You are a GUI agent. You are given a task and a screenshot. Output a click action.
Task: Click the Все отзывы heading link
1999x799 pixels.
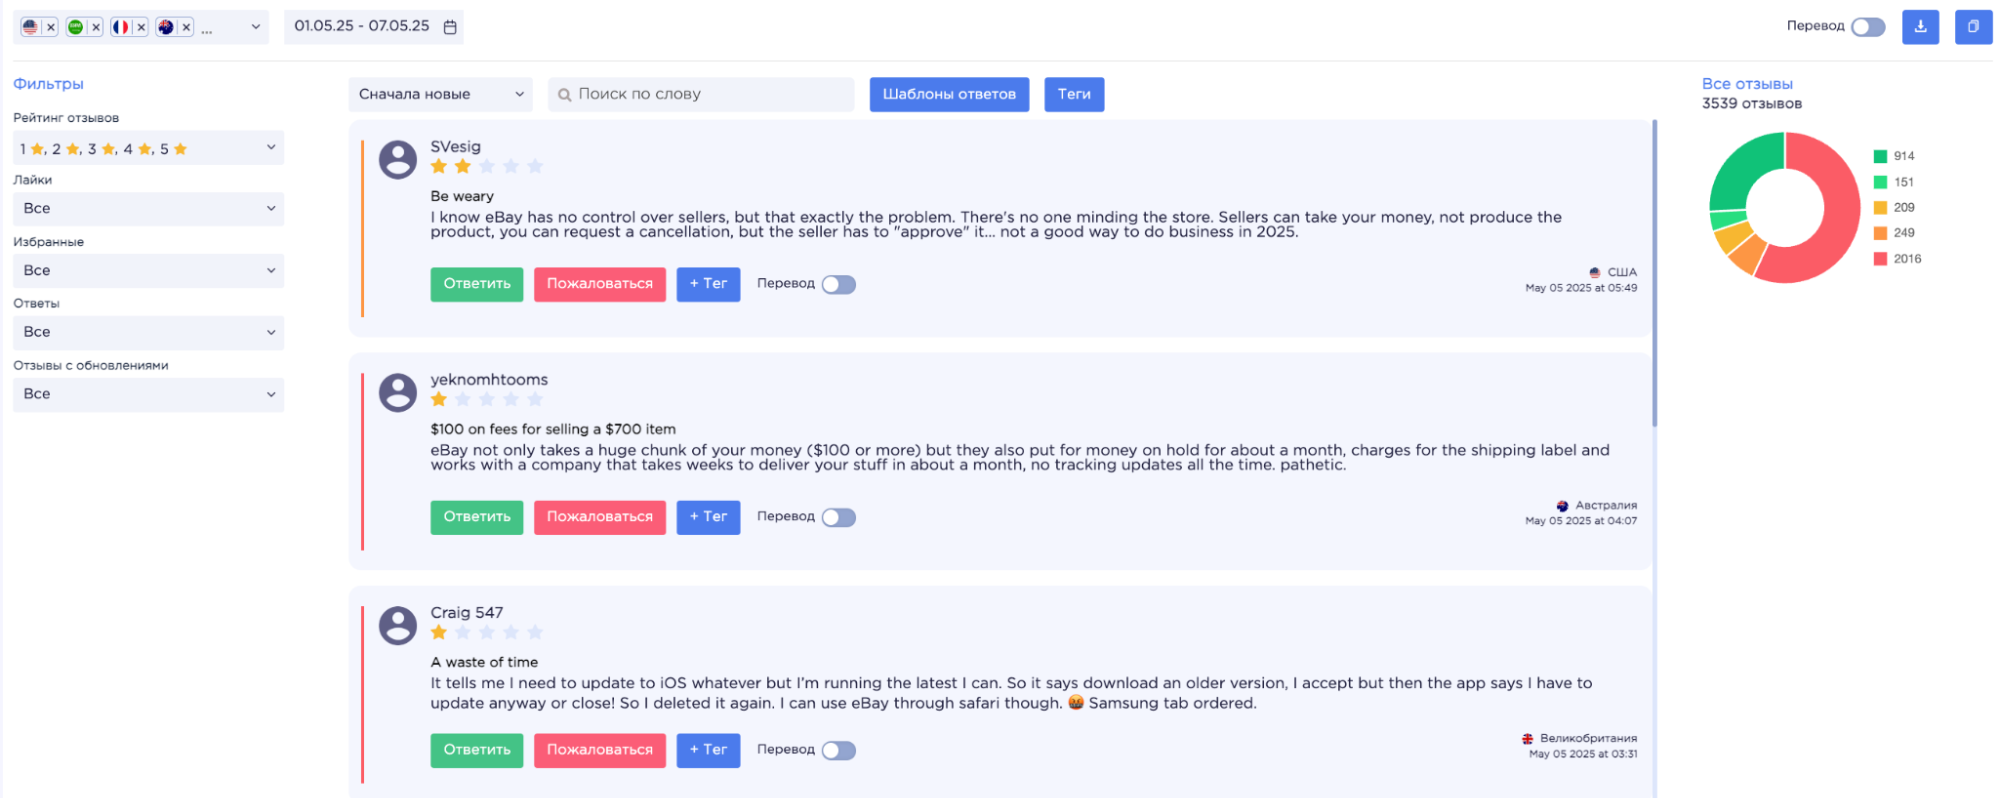coord(1747,85)
